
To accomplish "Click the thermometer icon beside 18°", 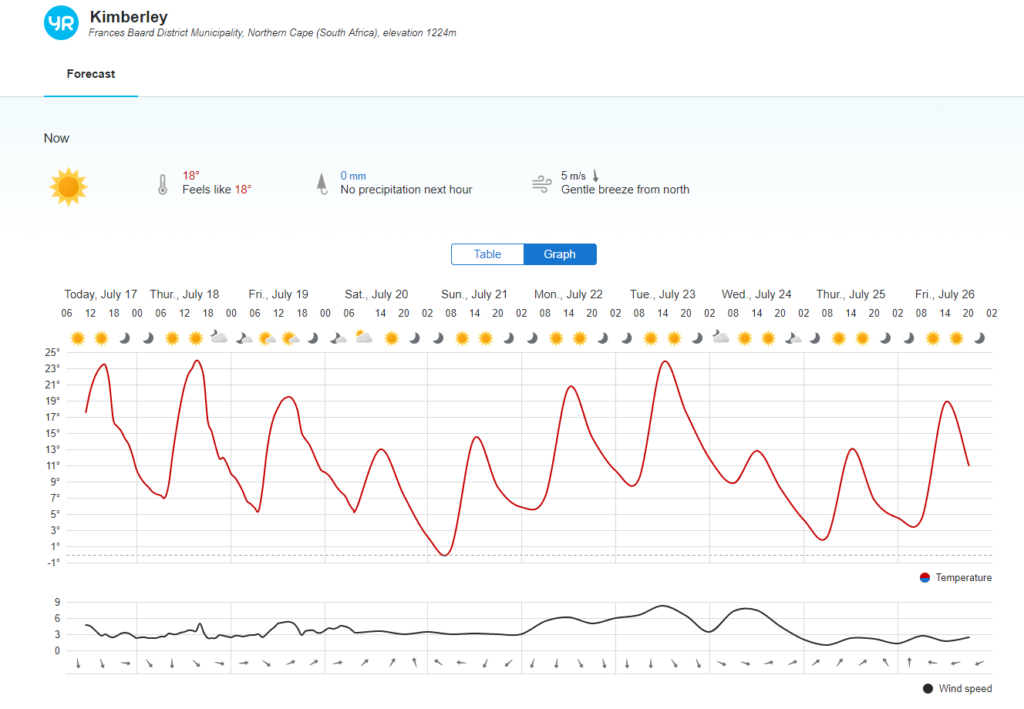I will [163, 184].
